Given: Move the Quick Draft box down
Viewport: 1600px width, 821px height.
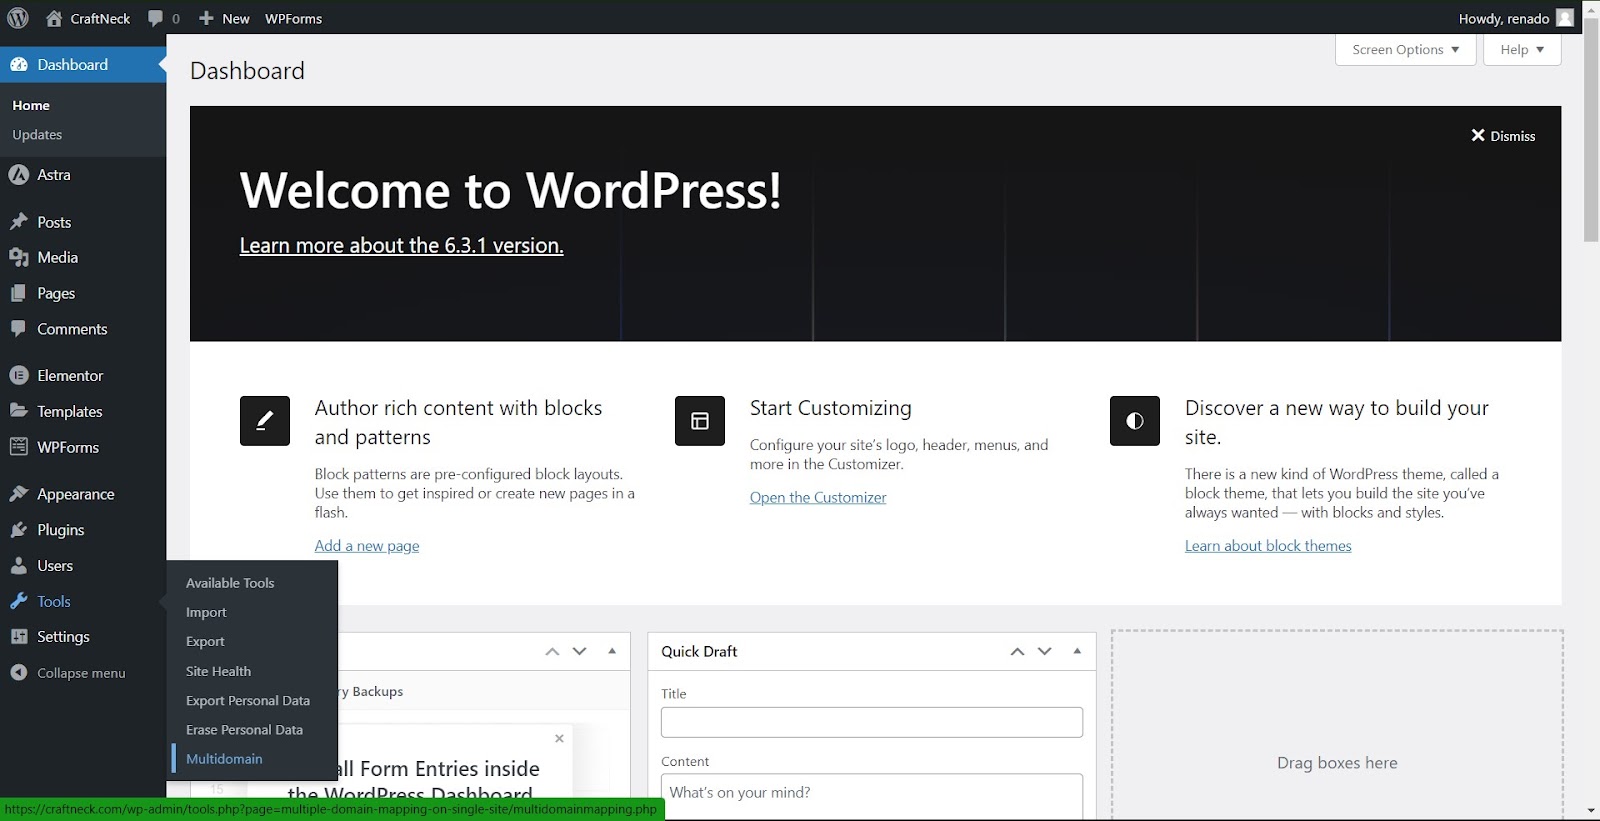Looking at the screenshot, I should (1045, 651).
